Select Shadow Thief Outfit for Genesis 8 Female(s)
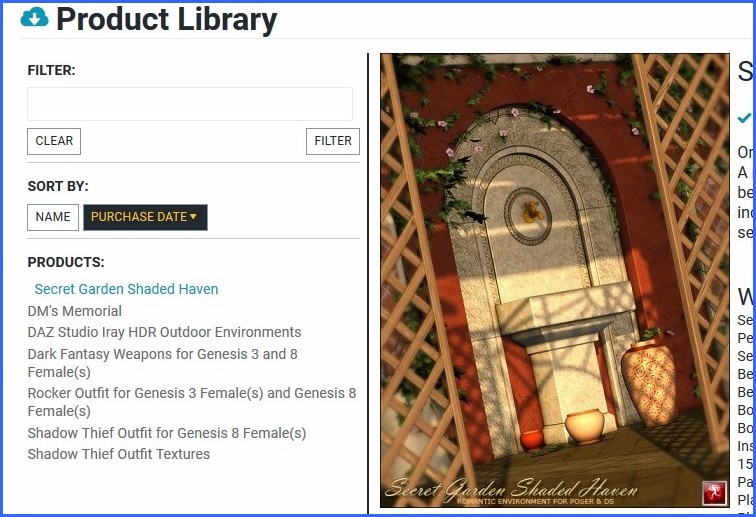 coord(167,433)
